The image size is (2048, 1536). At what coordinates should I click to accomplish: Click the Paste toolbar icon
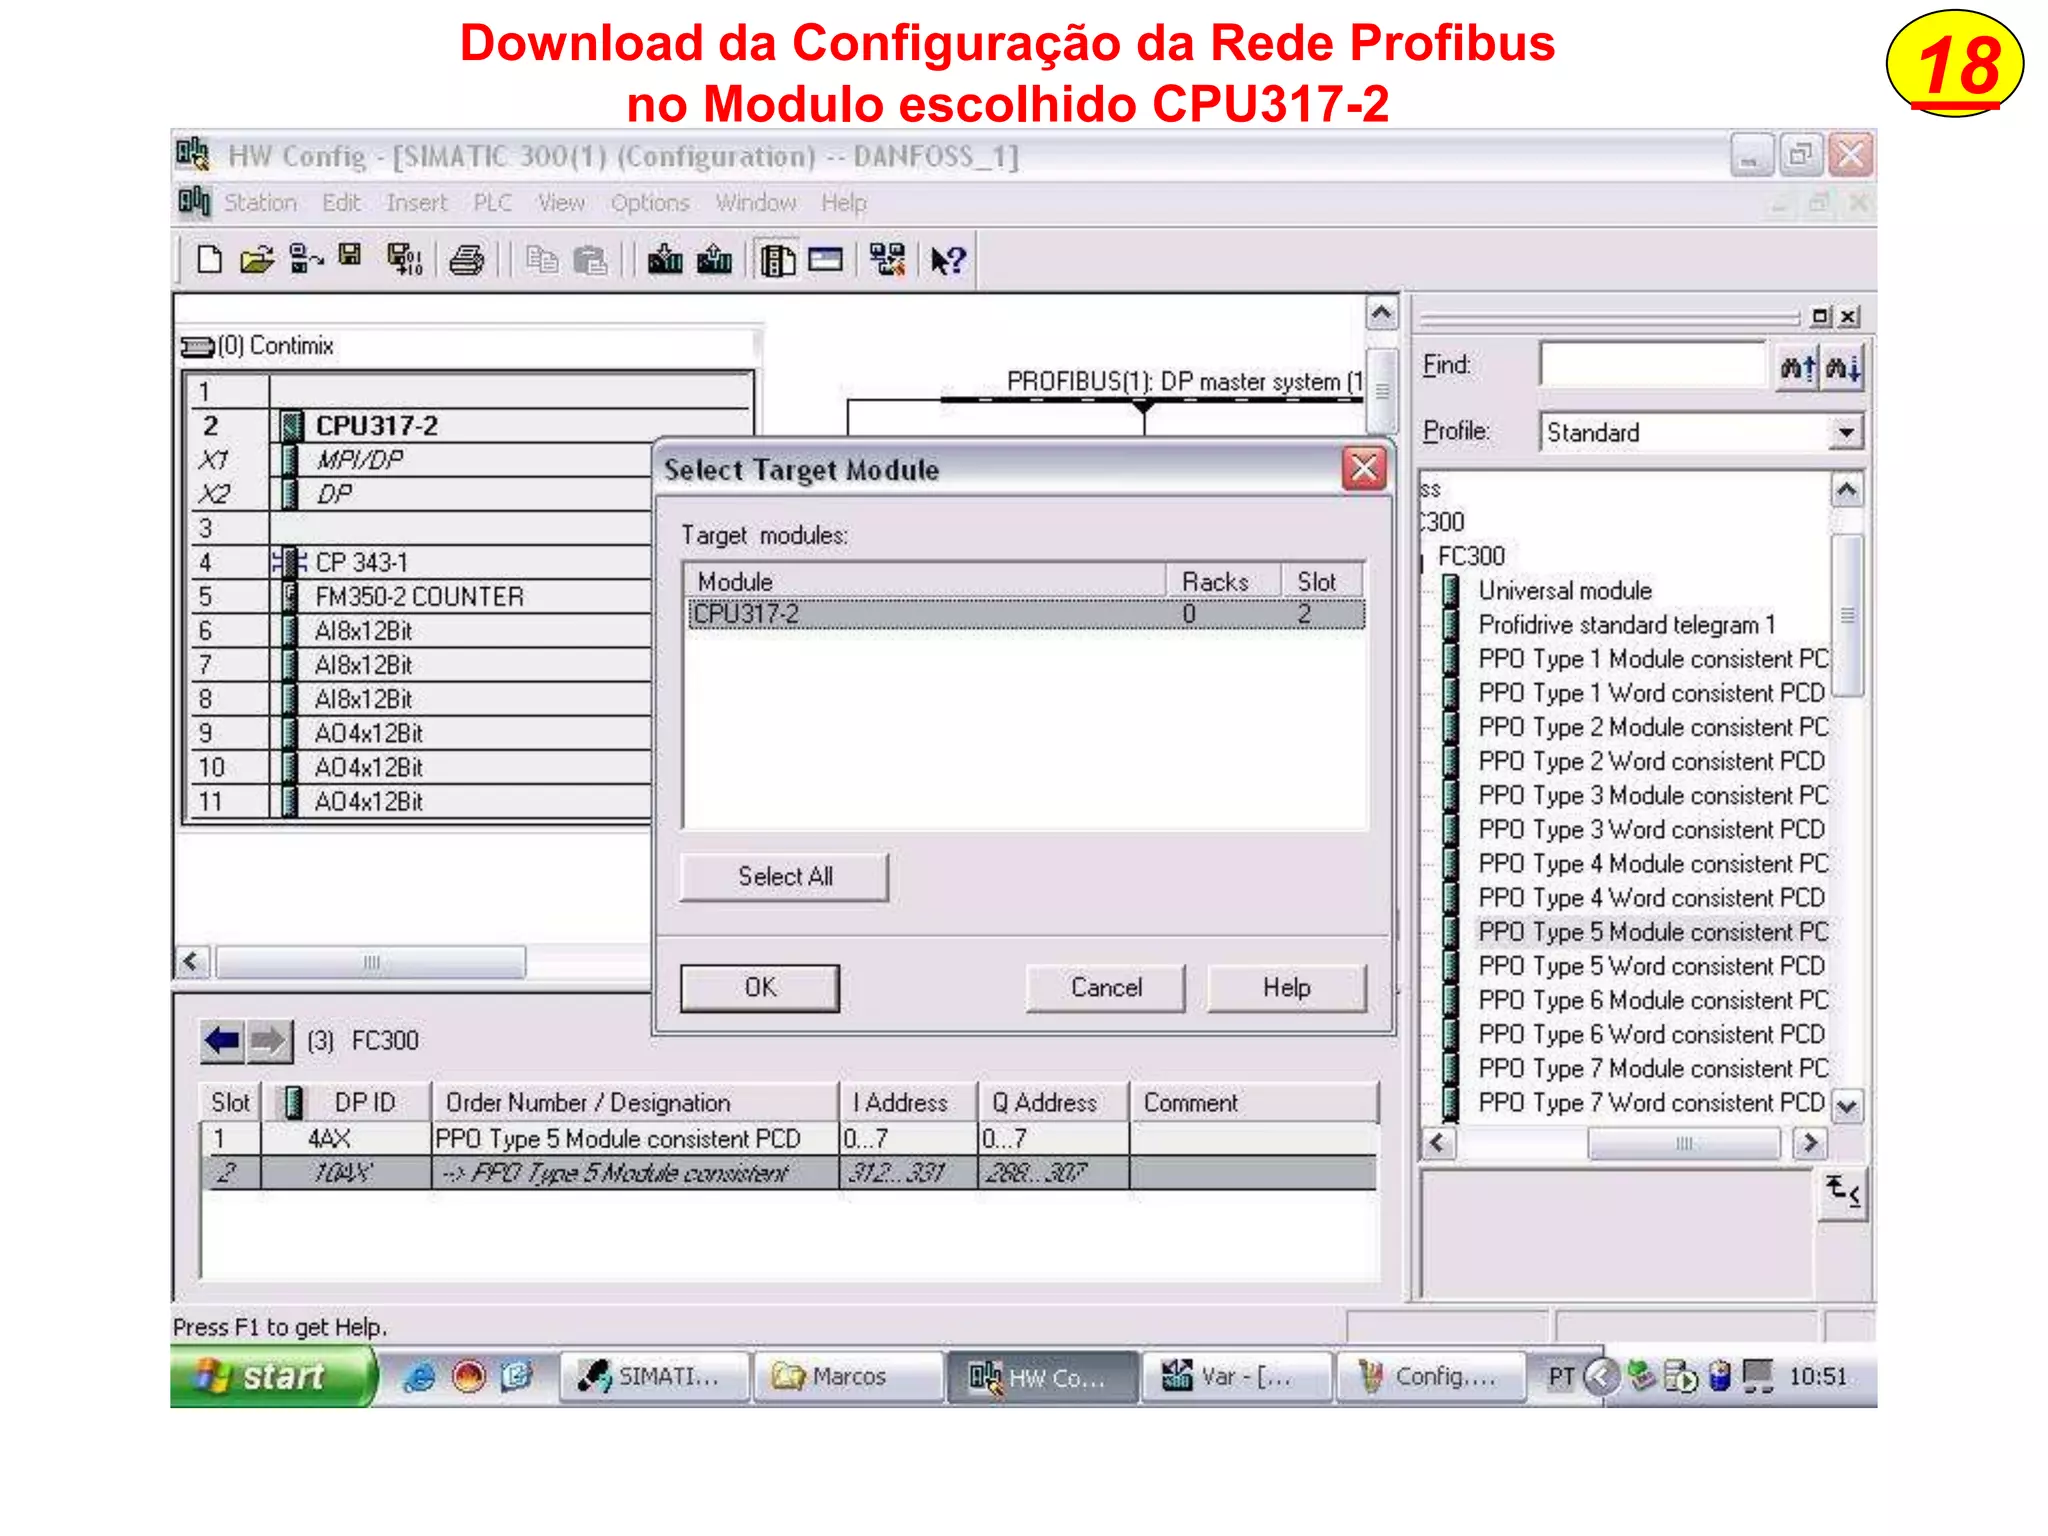coord(591,260)
